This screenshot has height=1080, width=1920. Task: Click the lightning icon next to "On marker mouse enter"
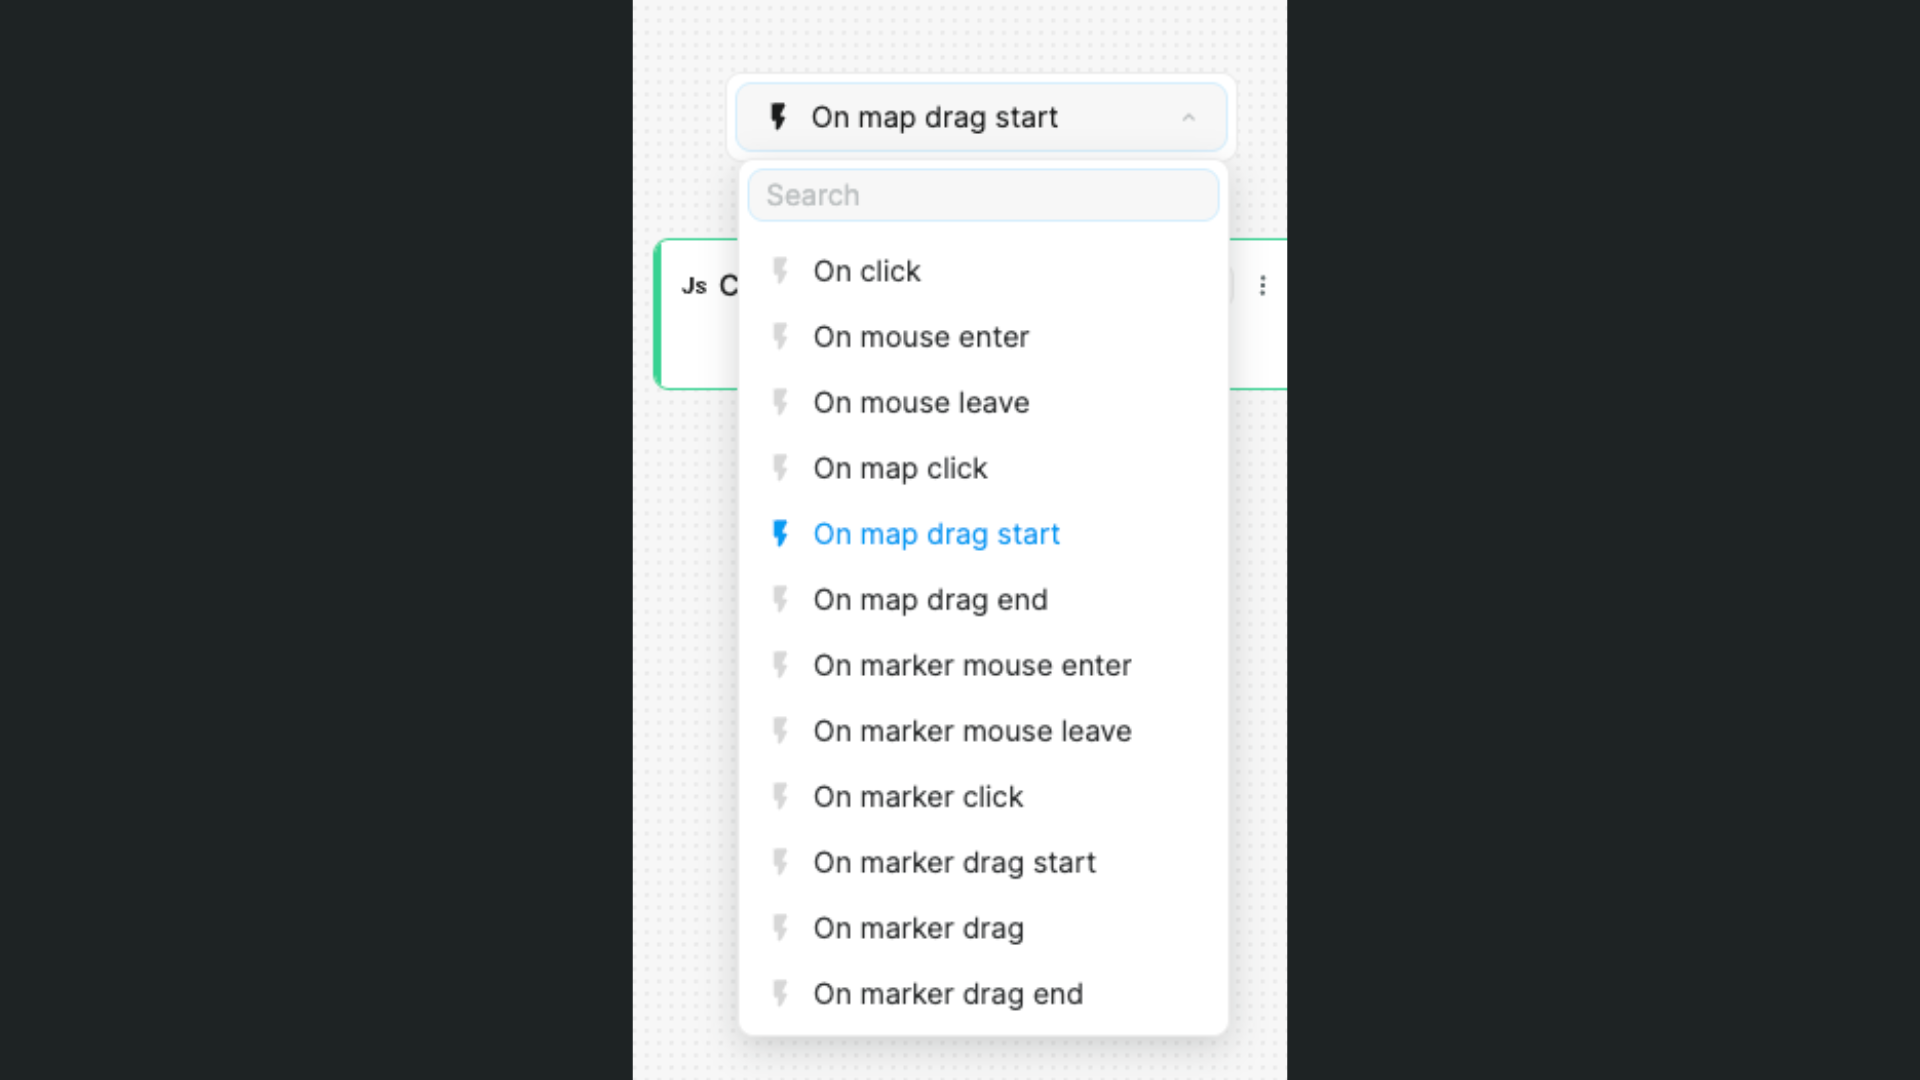click(781, 665)
